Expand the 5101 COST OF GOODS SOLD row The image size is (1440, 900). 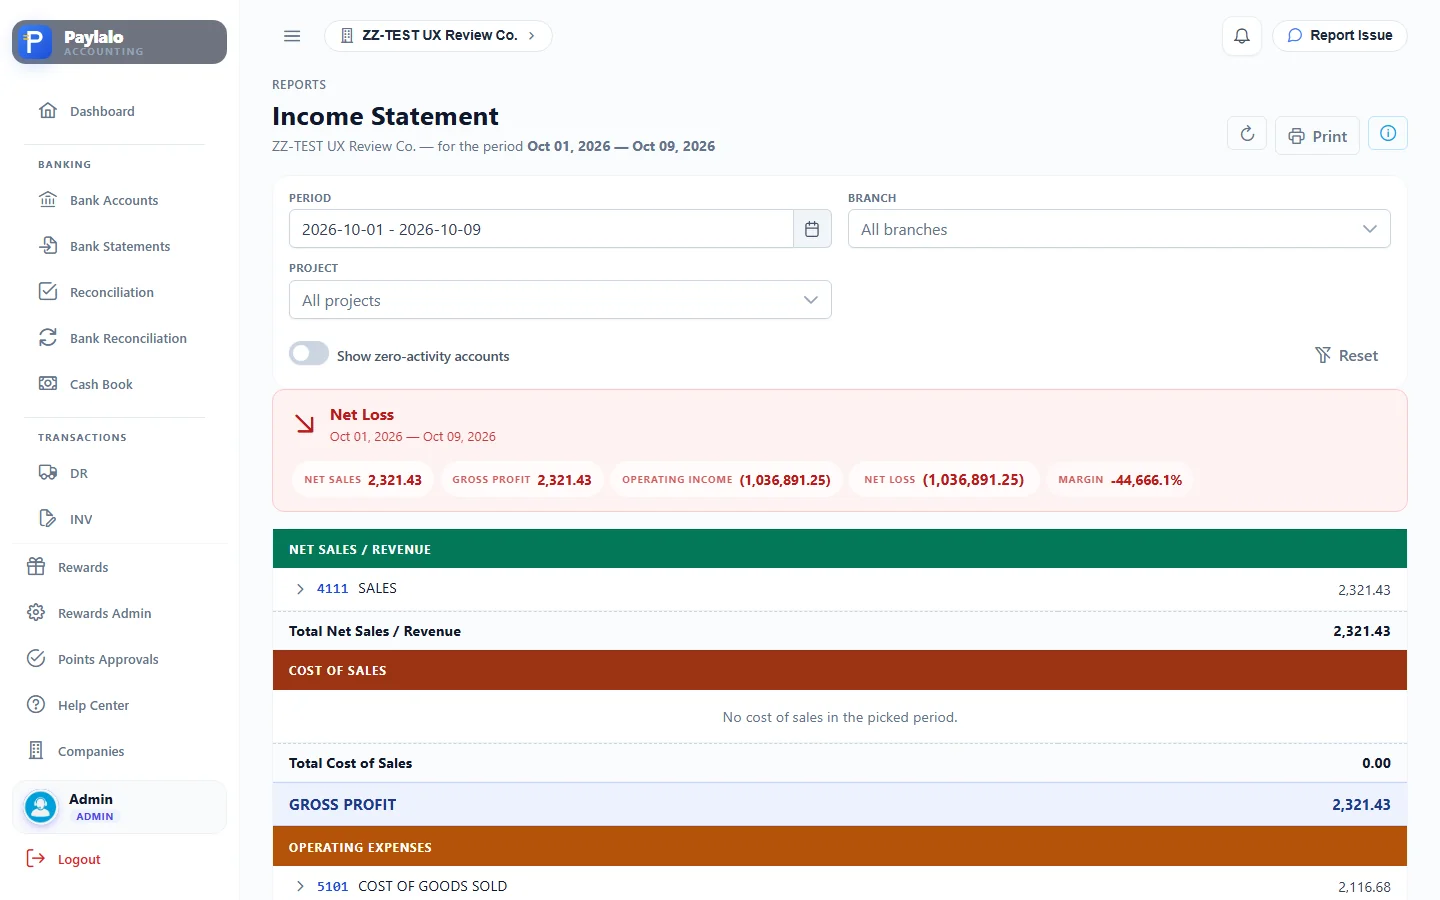300,886
